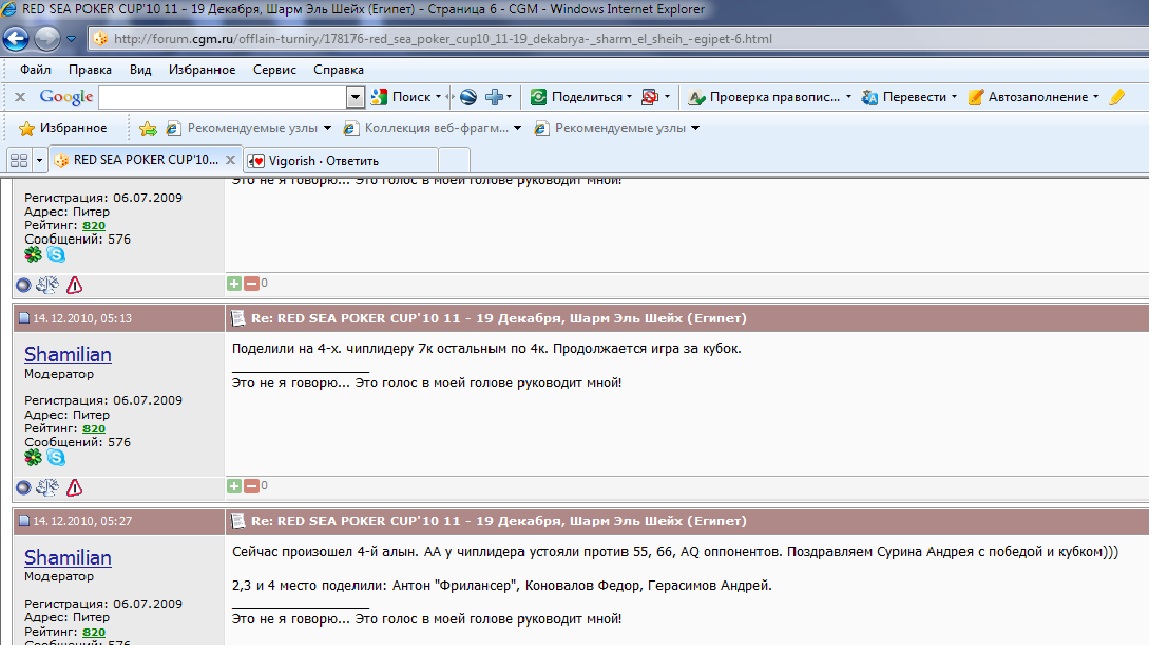Open Shamilian's profile in the 05:27 post
The width and height of the screenshot is (1152, 648).
click(68, 557)
